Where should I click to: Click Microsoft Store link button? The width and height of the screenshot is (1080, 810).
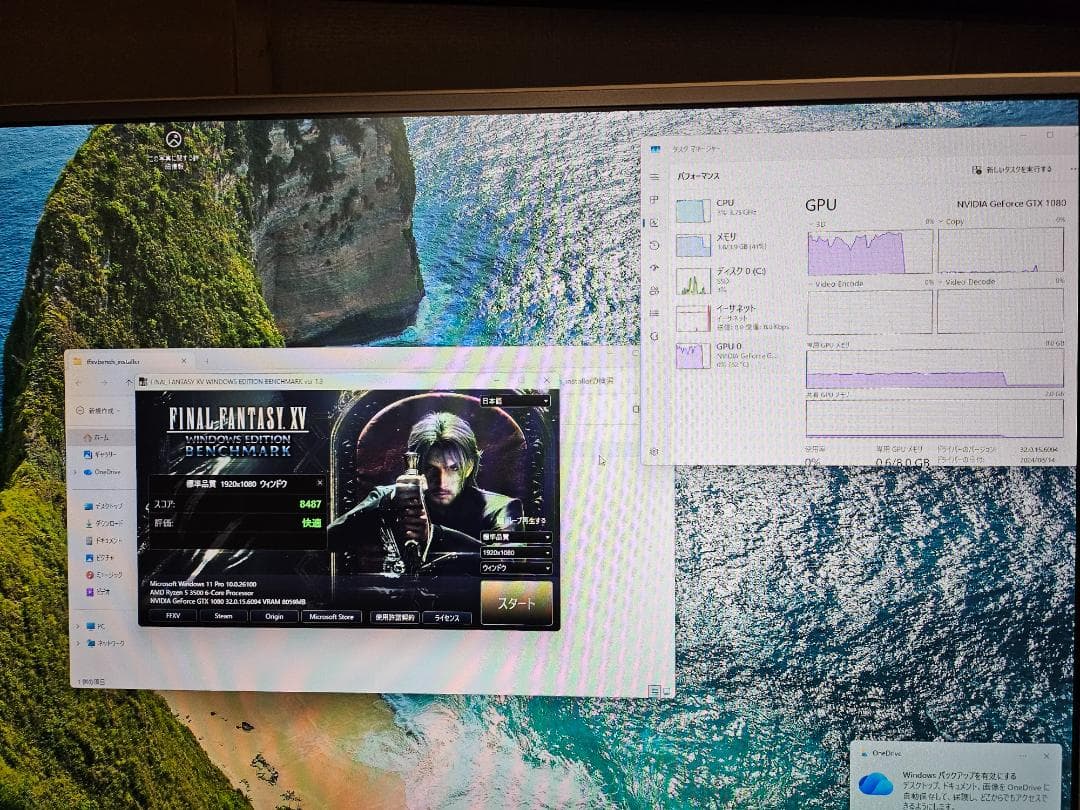tap(331, 617)
